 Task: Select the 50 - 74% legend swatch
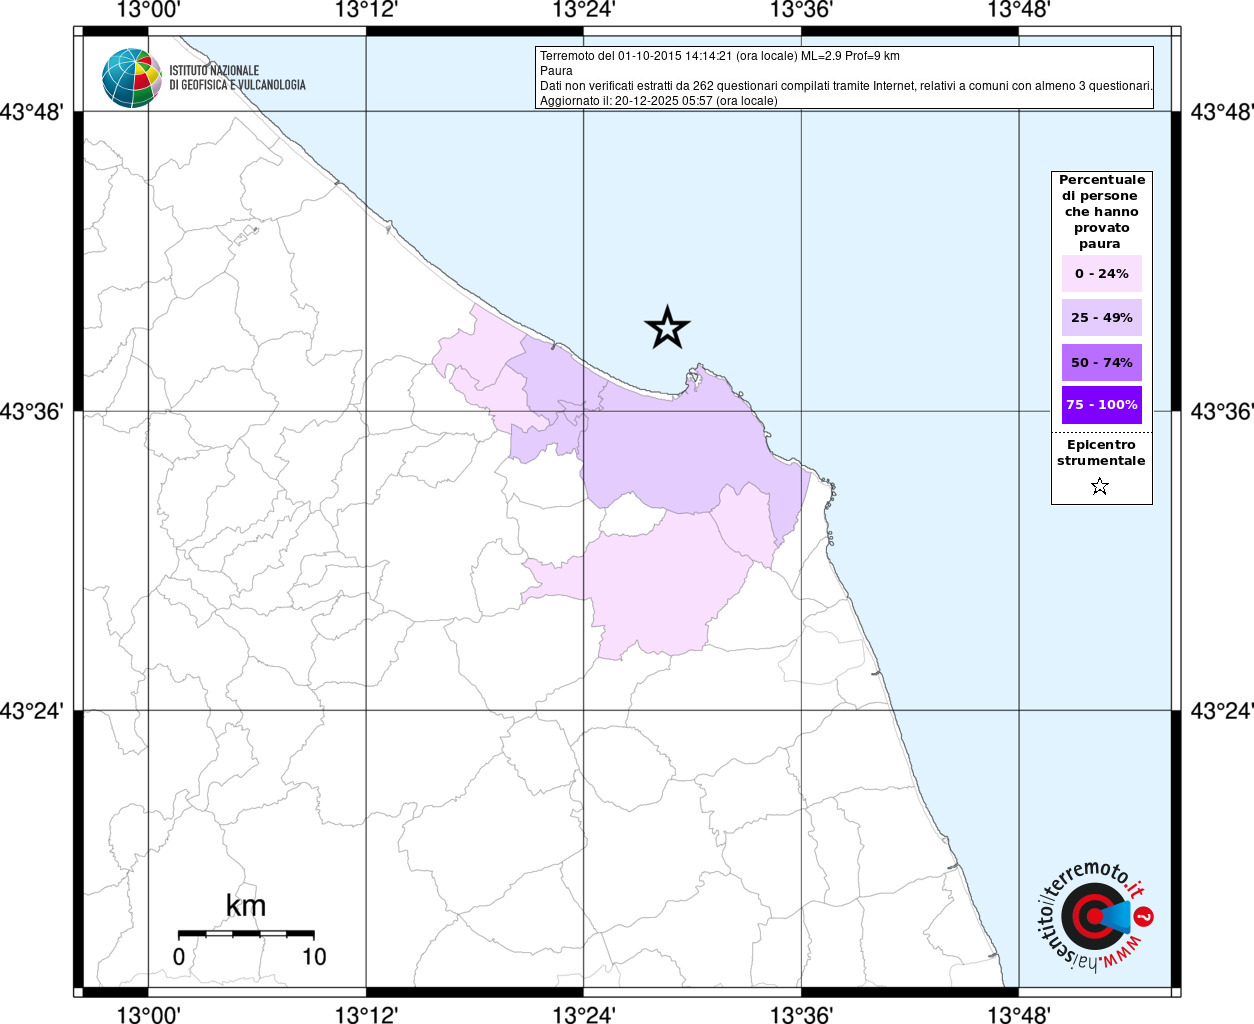point(1101,362)
